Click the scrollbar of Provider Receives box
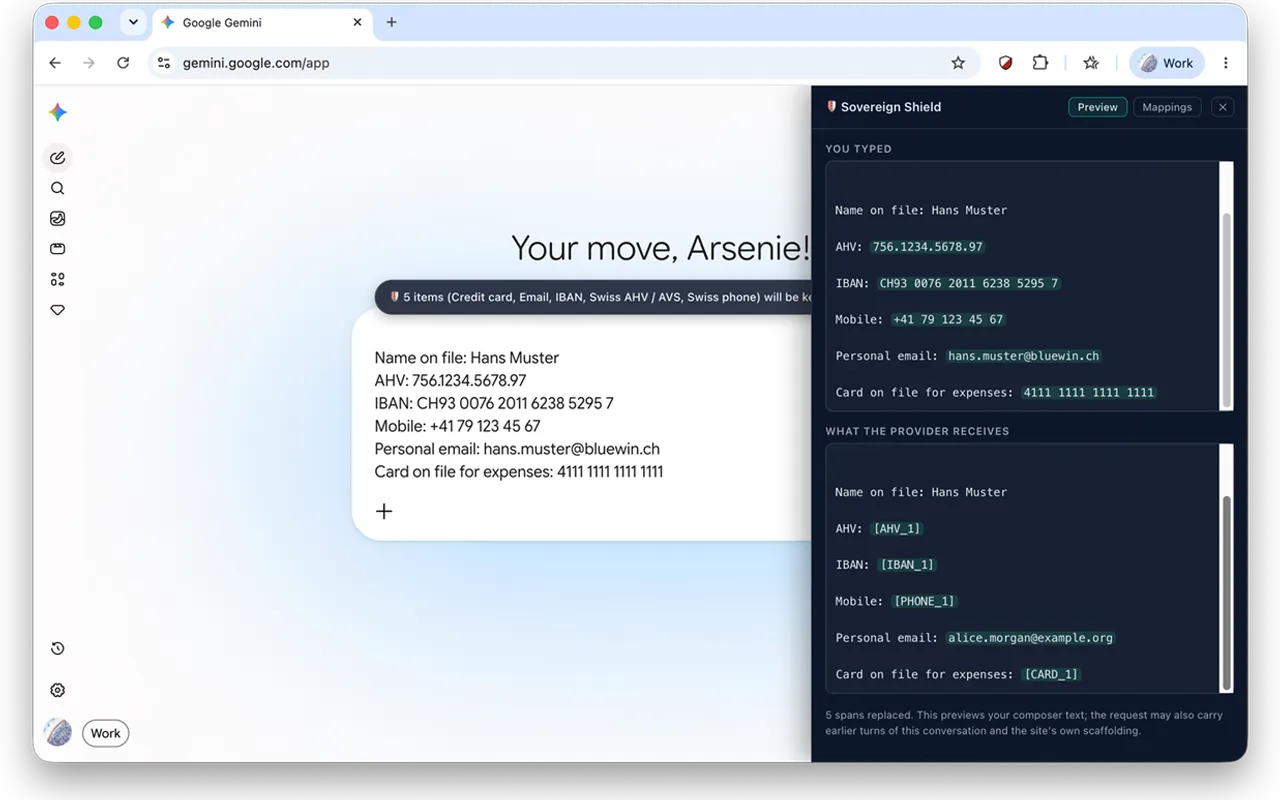 tap(1226, 591)
